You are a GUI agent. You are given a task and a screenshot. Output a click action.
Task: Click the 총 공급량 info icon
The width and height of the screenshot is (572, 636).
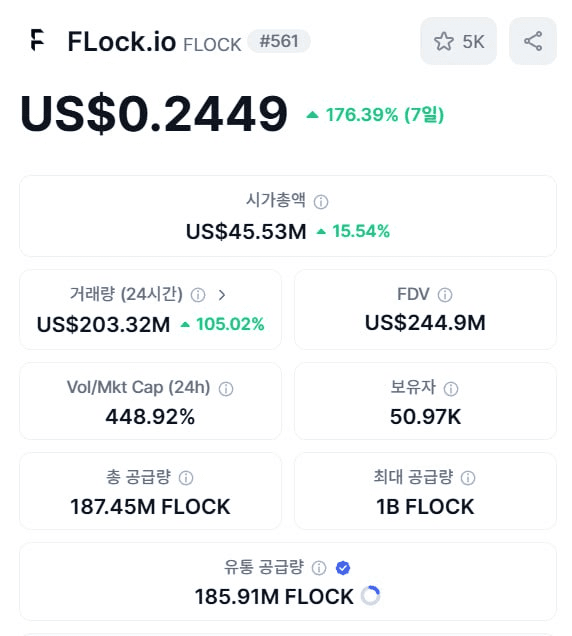pyautogui.click(x=186, y=478)
